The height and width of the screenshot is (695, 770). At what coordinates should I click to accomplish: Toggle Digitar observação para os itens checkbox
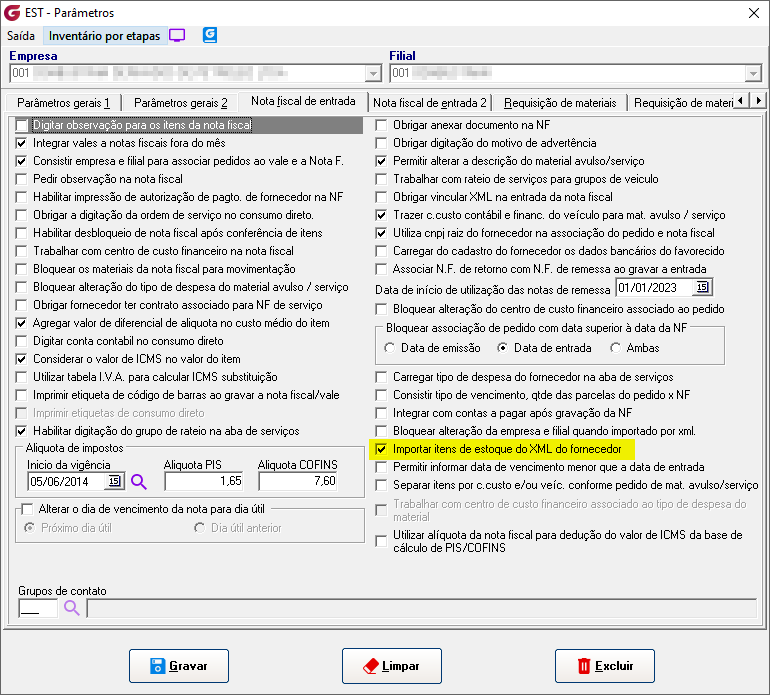pyautogui.click(x=21, y=125)
